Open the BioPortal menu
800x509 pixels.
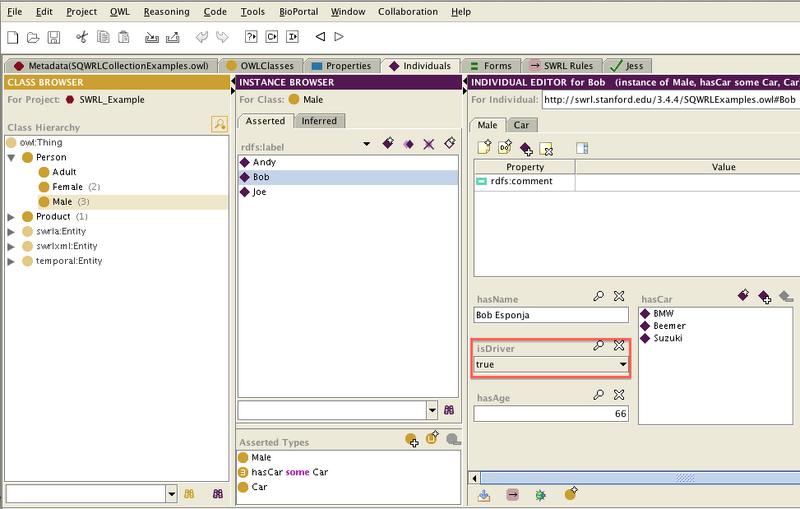(x=298, y=11)
